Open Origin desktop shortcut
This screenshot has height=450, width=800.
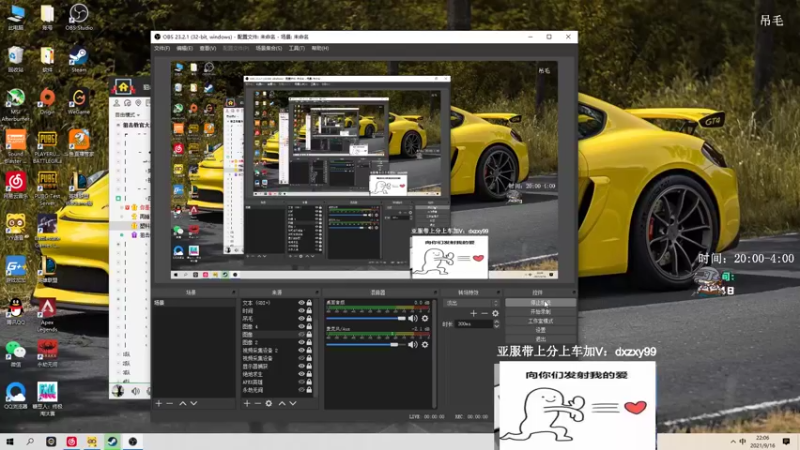(47, 101)
